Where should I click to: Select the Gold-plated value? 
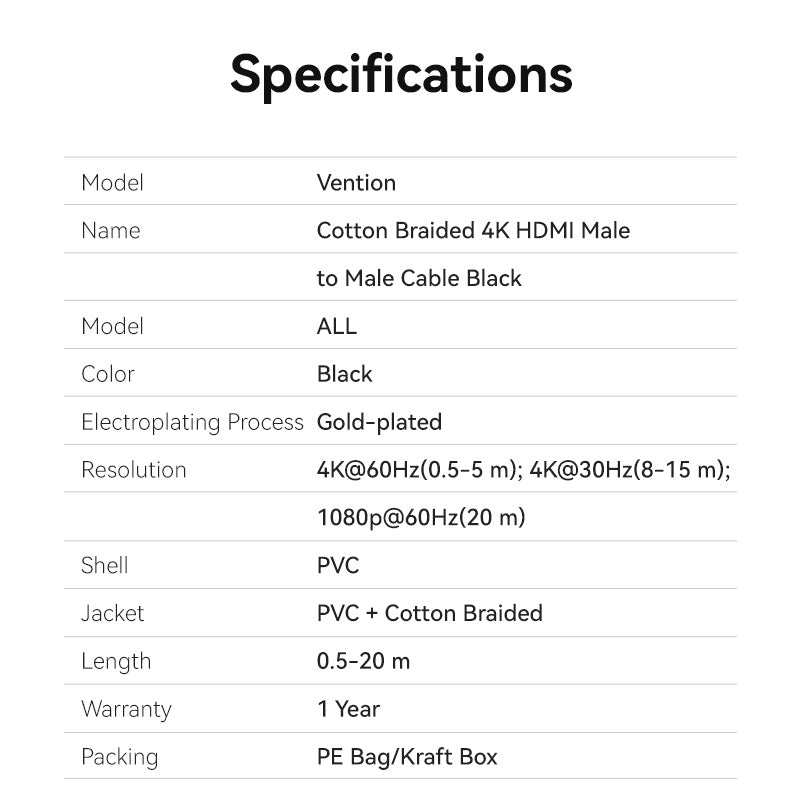pyautogui.click(x=379, y=422)
